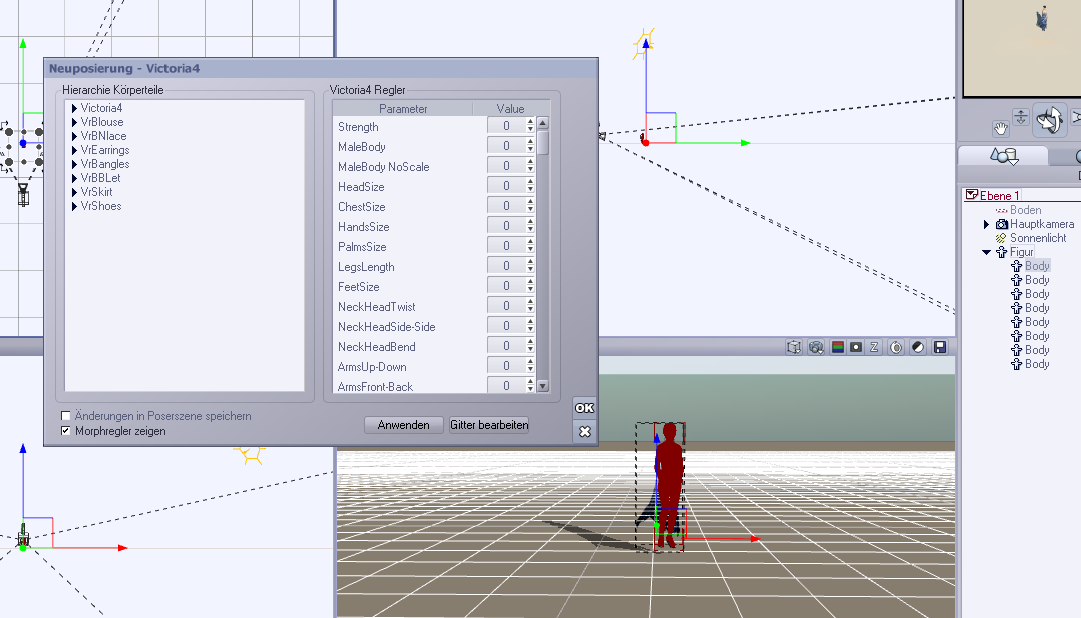Open the camera selection dropdown in viewport toolbar
Viewport: 1081px width, 618px height.
816,347
